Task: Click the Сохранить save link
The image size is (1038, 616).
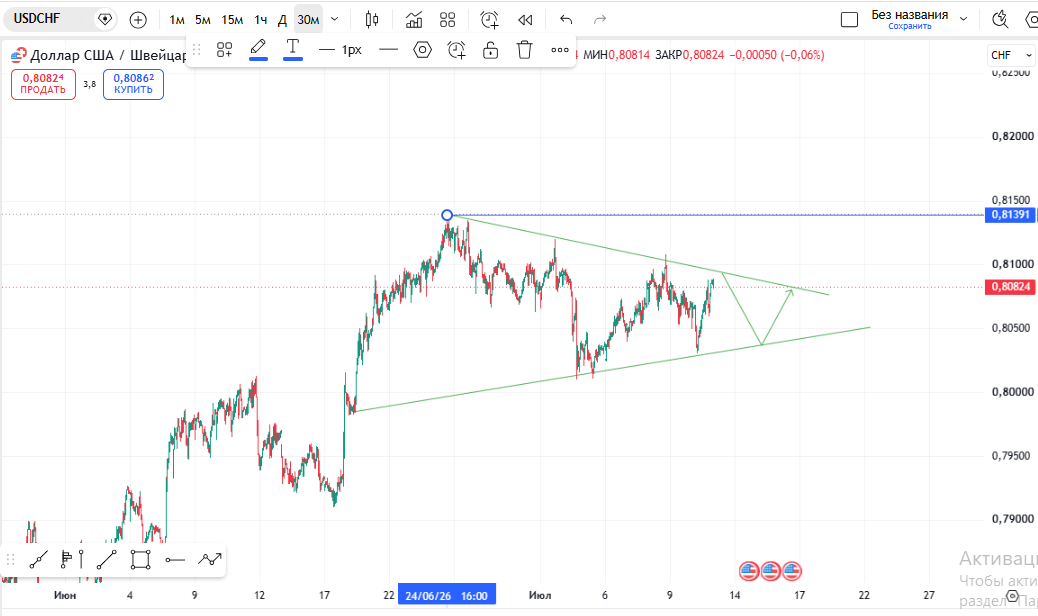Action: click(x=910, y=26)
